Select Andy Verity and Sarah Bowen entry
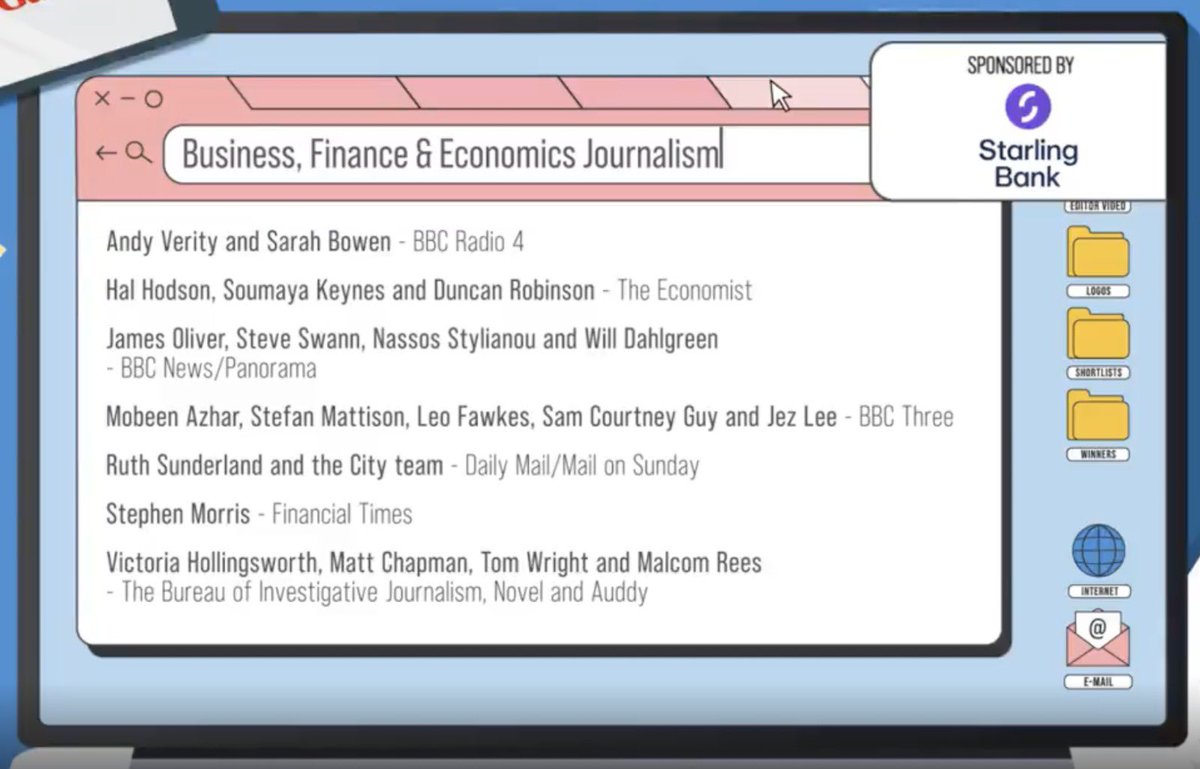 tap(315, 242)
